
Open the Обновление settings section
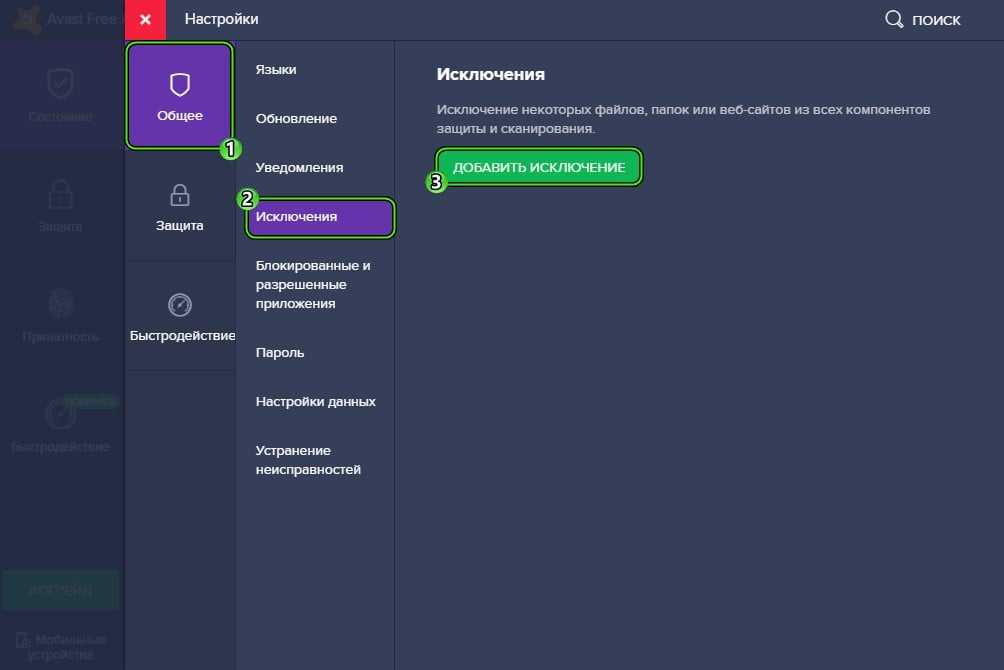coord(296,119)
